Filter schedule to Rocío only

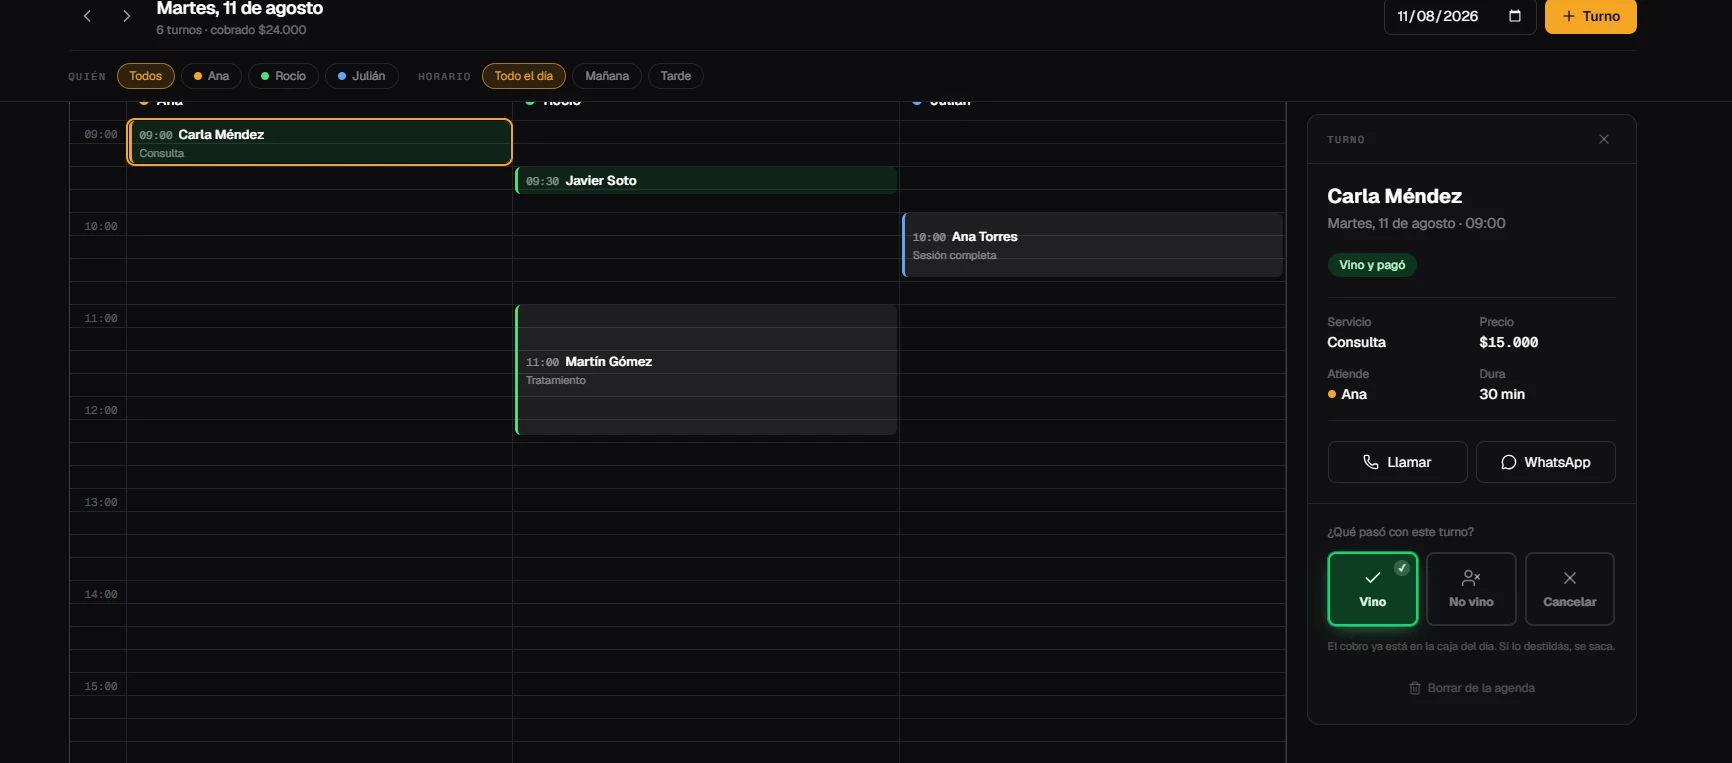(x=284, y=76)
